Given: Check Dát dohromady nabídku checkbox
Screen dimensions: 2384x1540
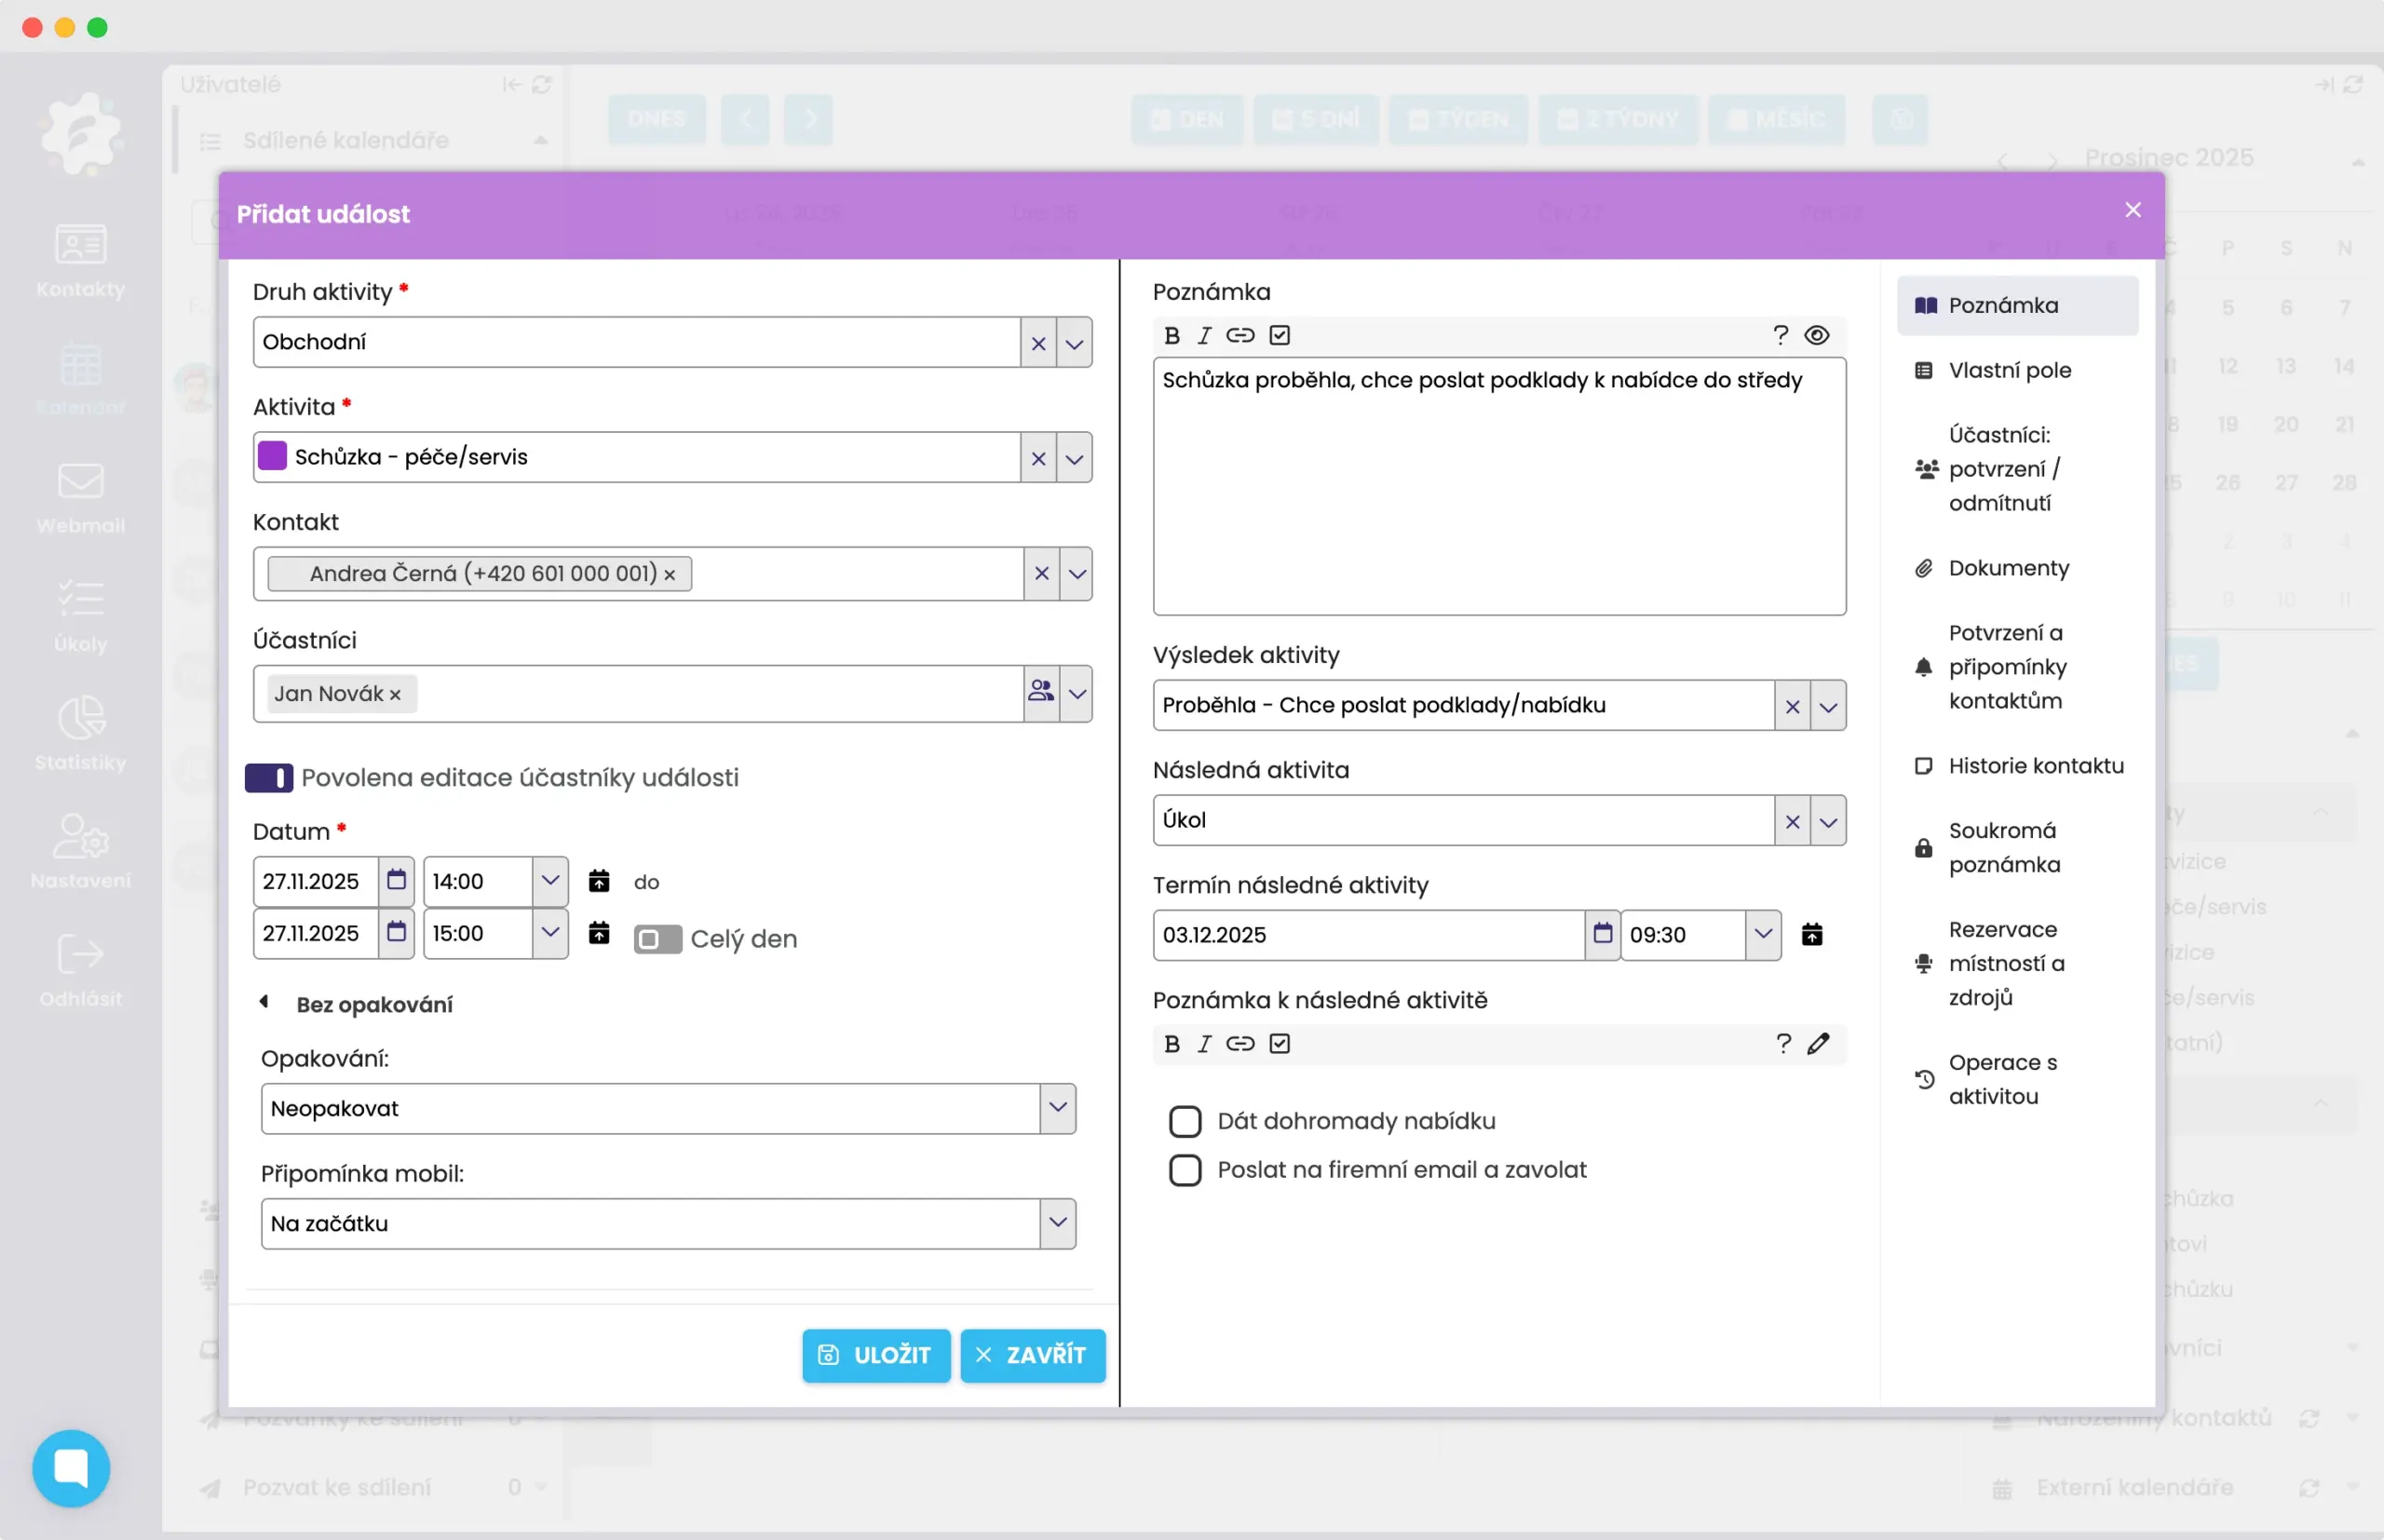Looking at the screenshot, I should pos(1185,1121).
